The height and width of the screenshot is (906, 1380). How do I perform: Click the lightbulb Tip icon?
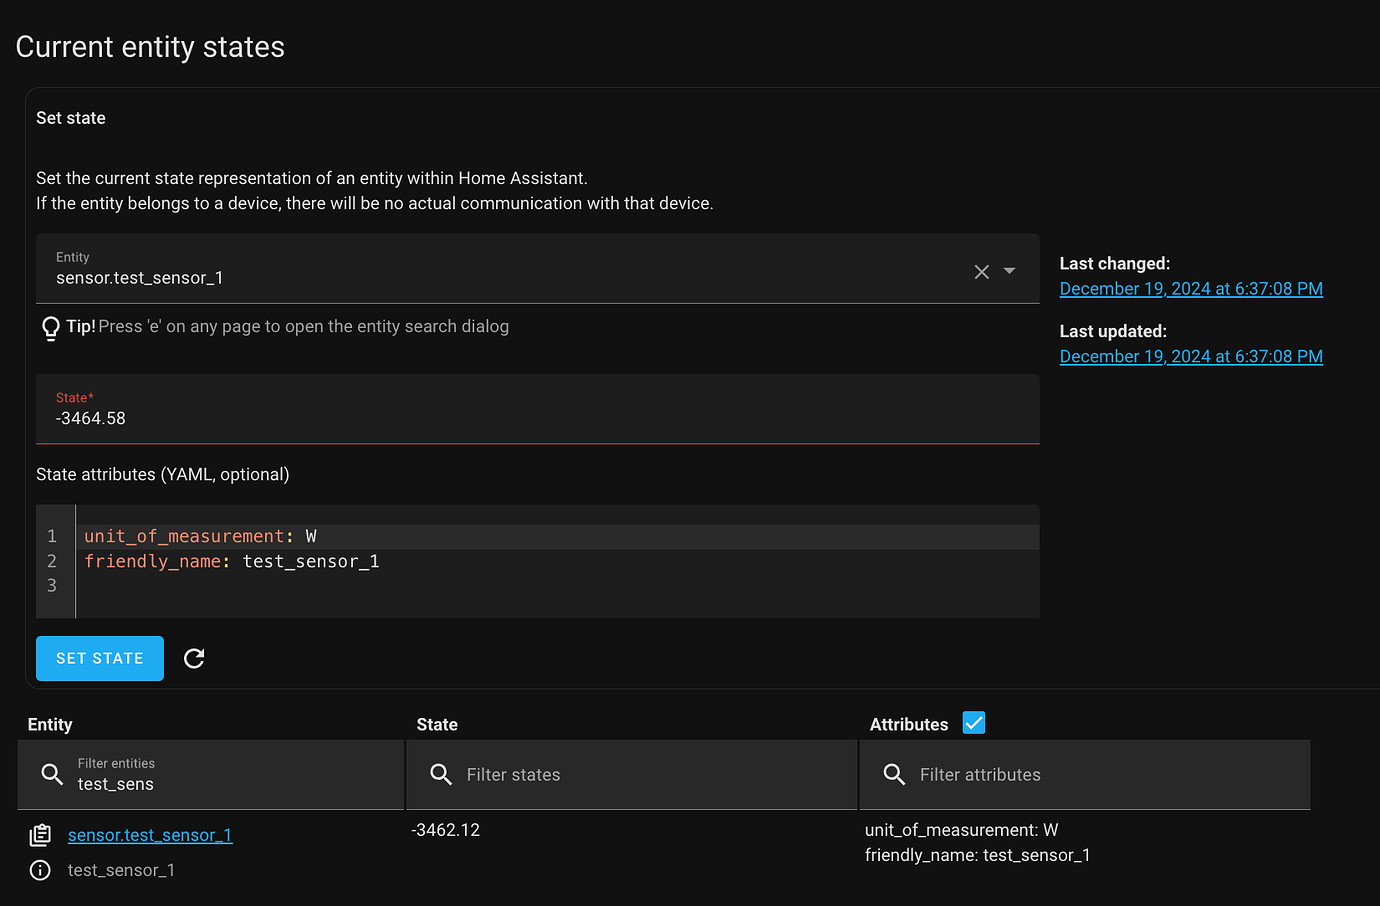click(x=50, y=327)
